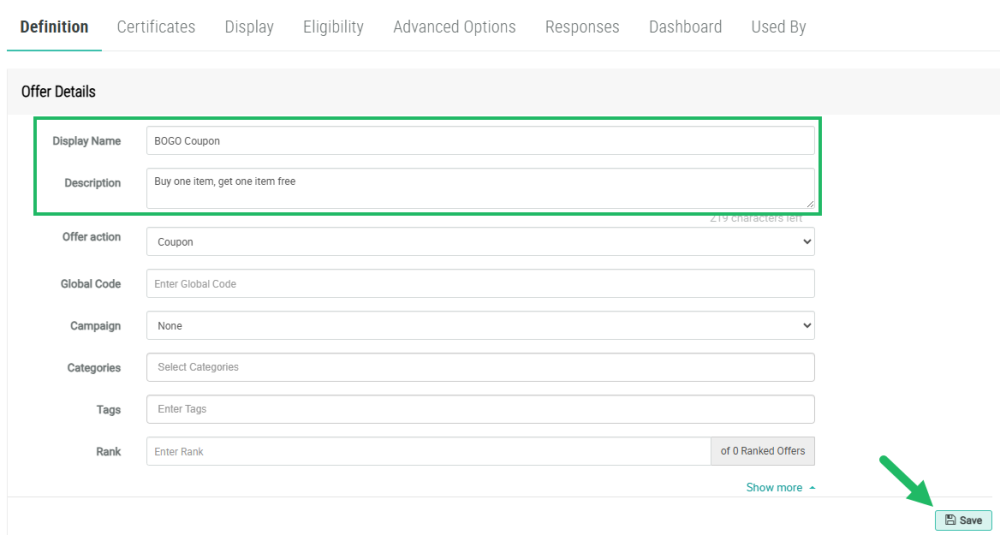Viewport: 1000px width, 535px height.
Task: Open the Offer action dropdown
Action: [x=480, y=242]
